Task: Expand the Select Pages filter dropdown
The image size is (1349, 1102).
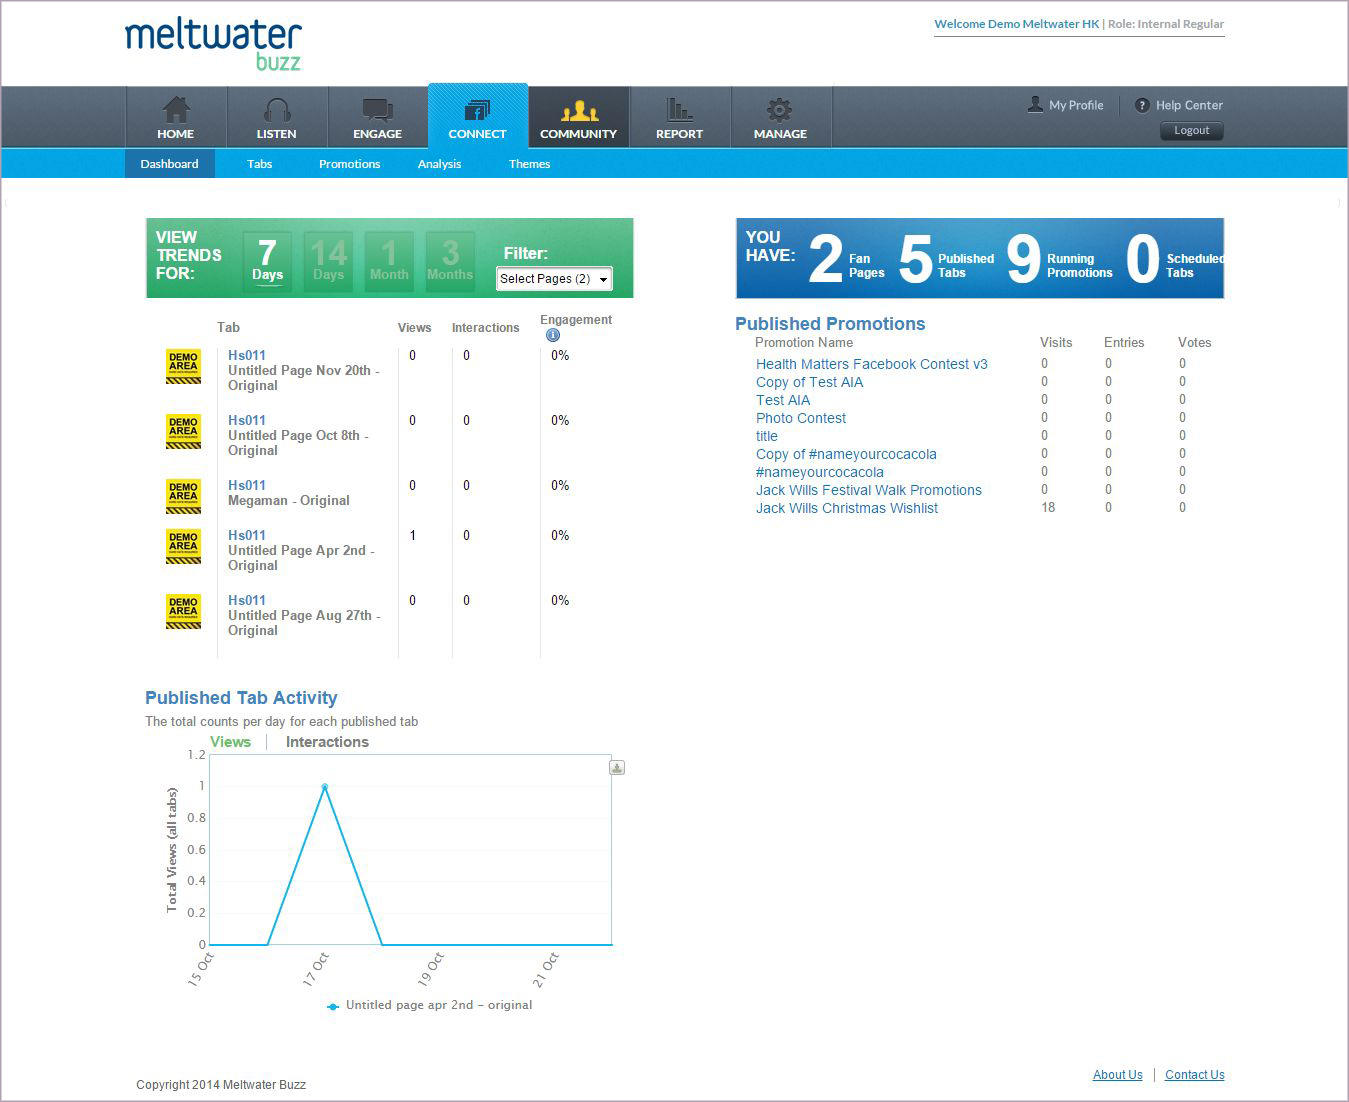Action: (554, 279)
